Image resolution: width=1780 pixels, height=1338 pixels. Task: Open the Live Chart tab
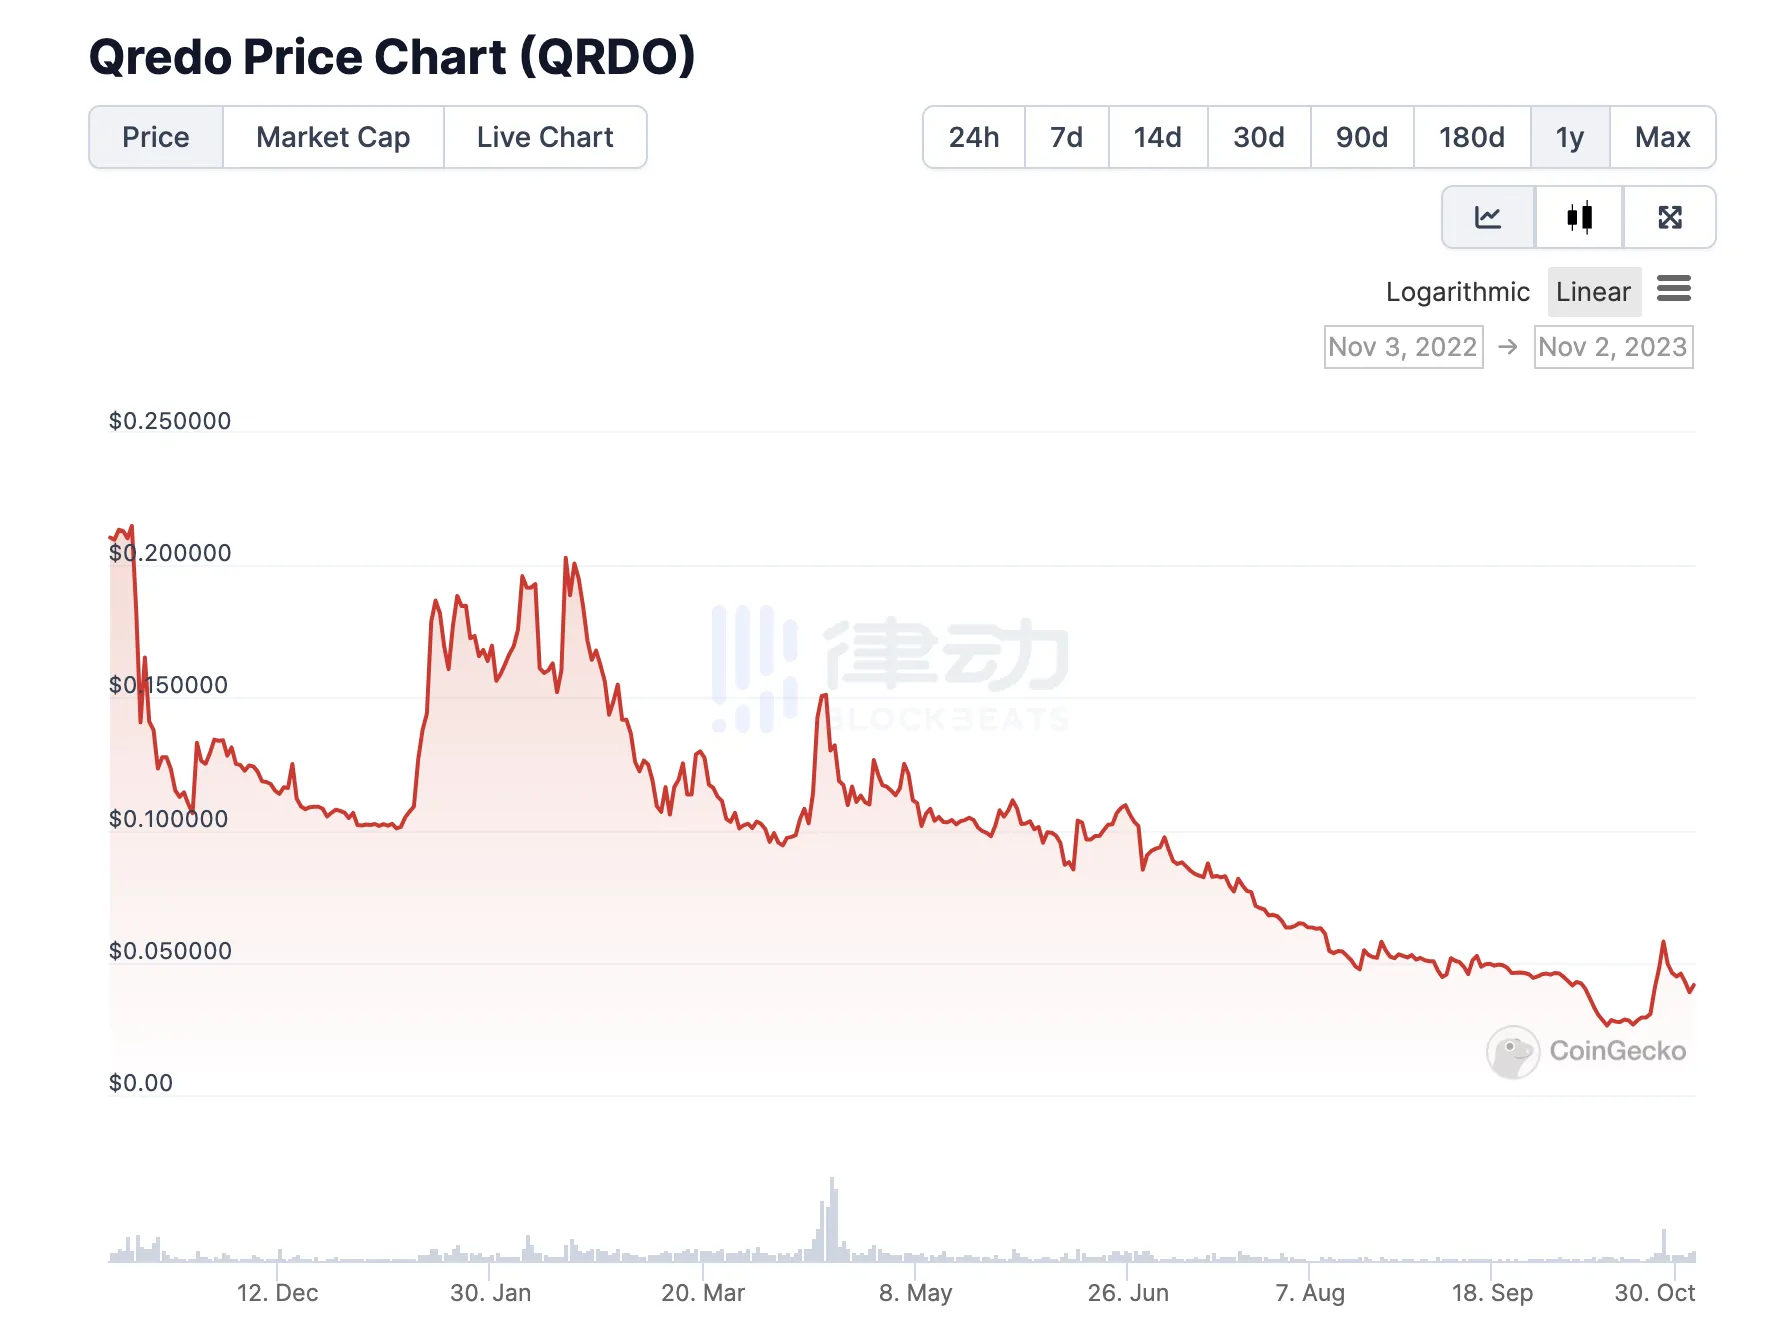(545, 137)
